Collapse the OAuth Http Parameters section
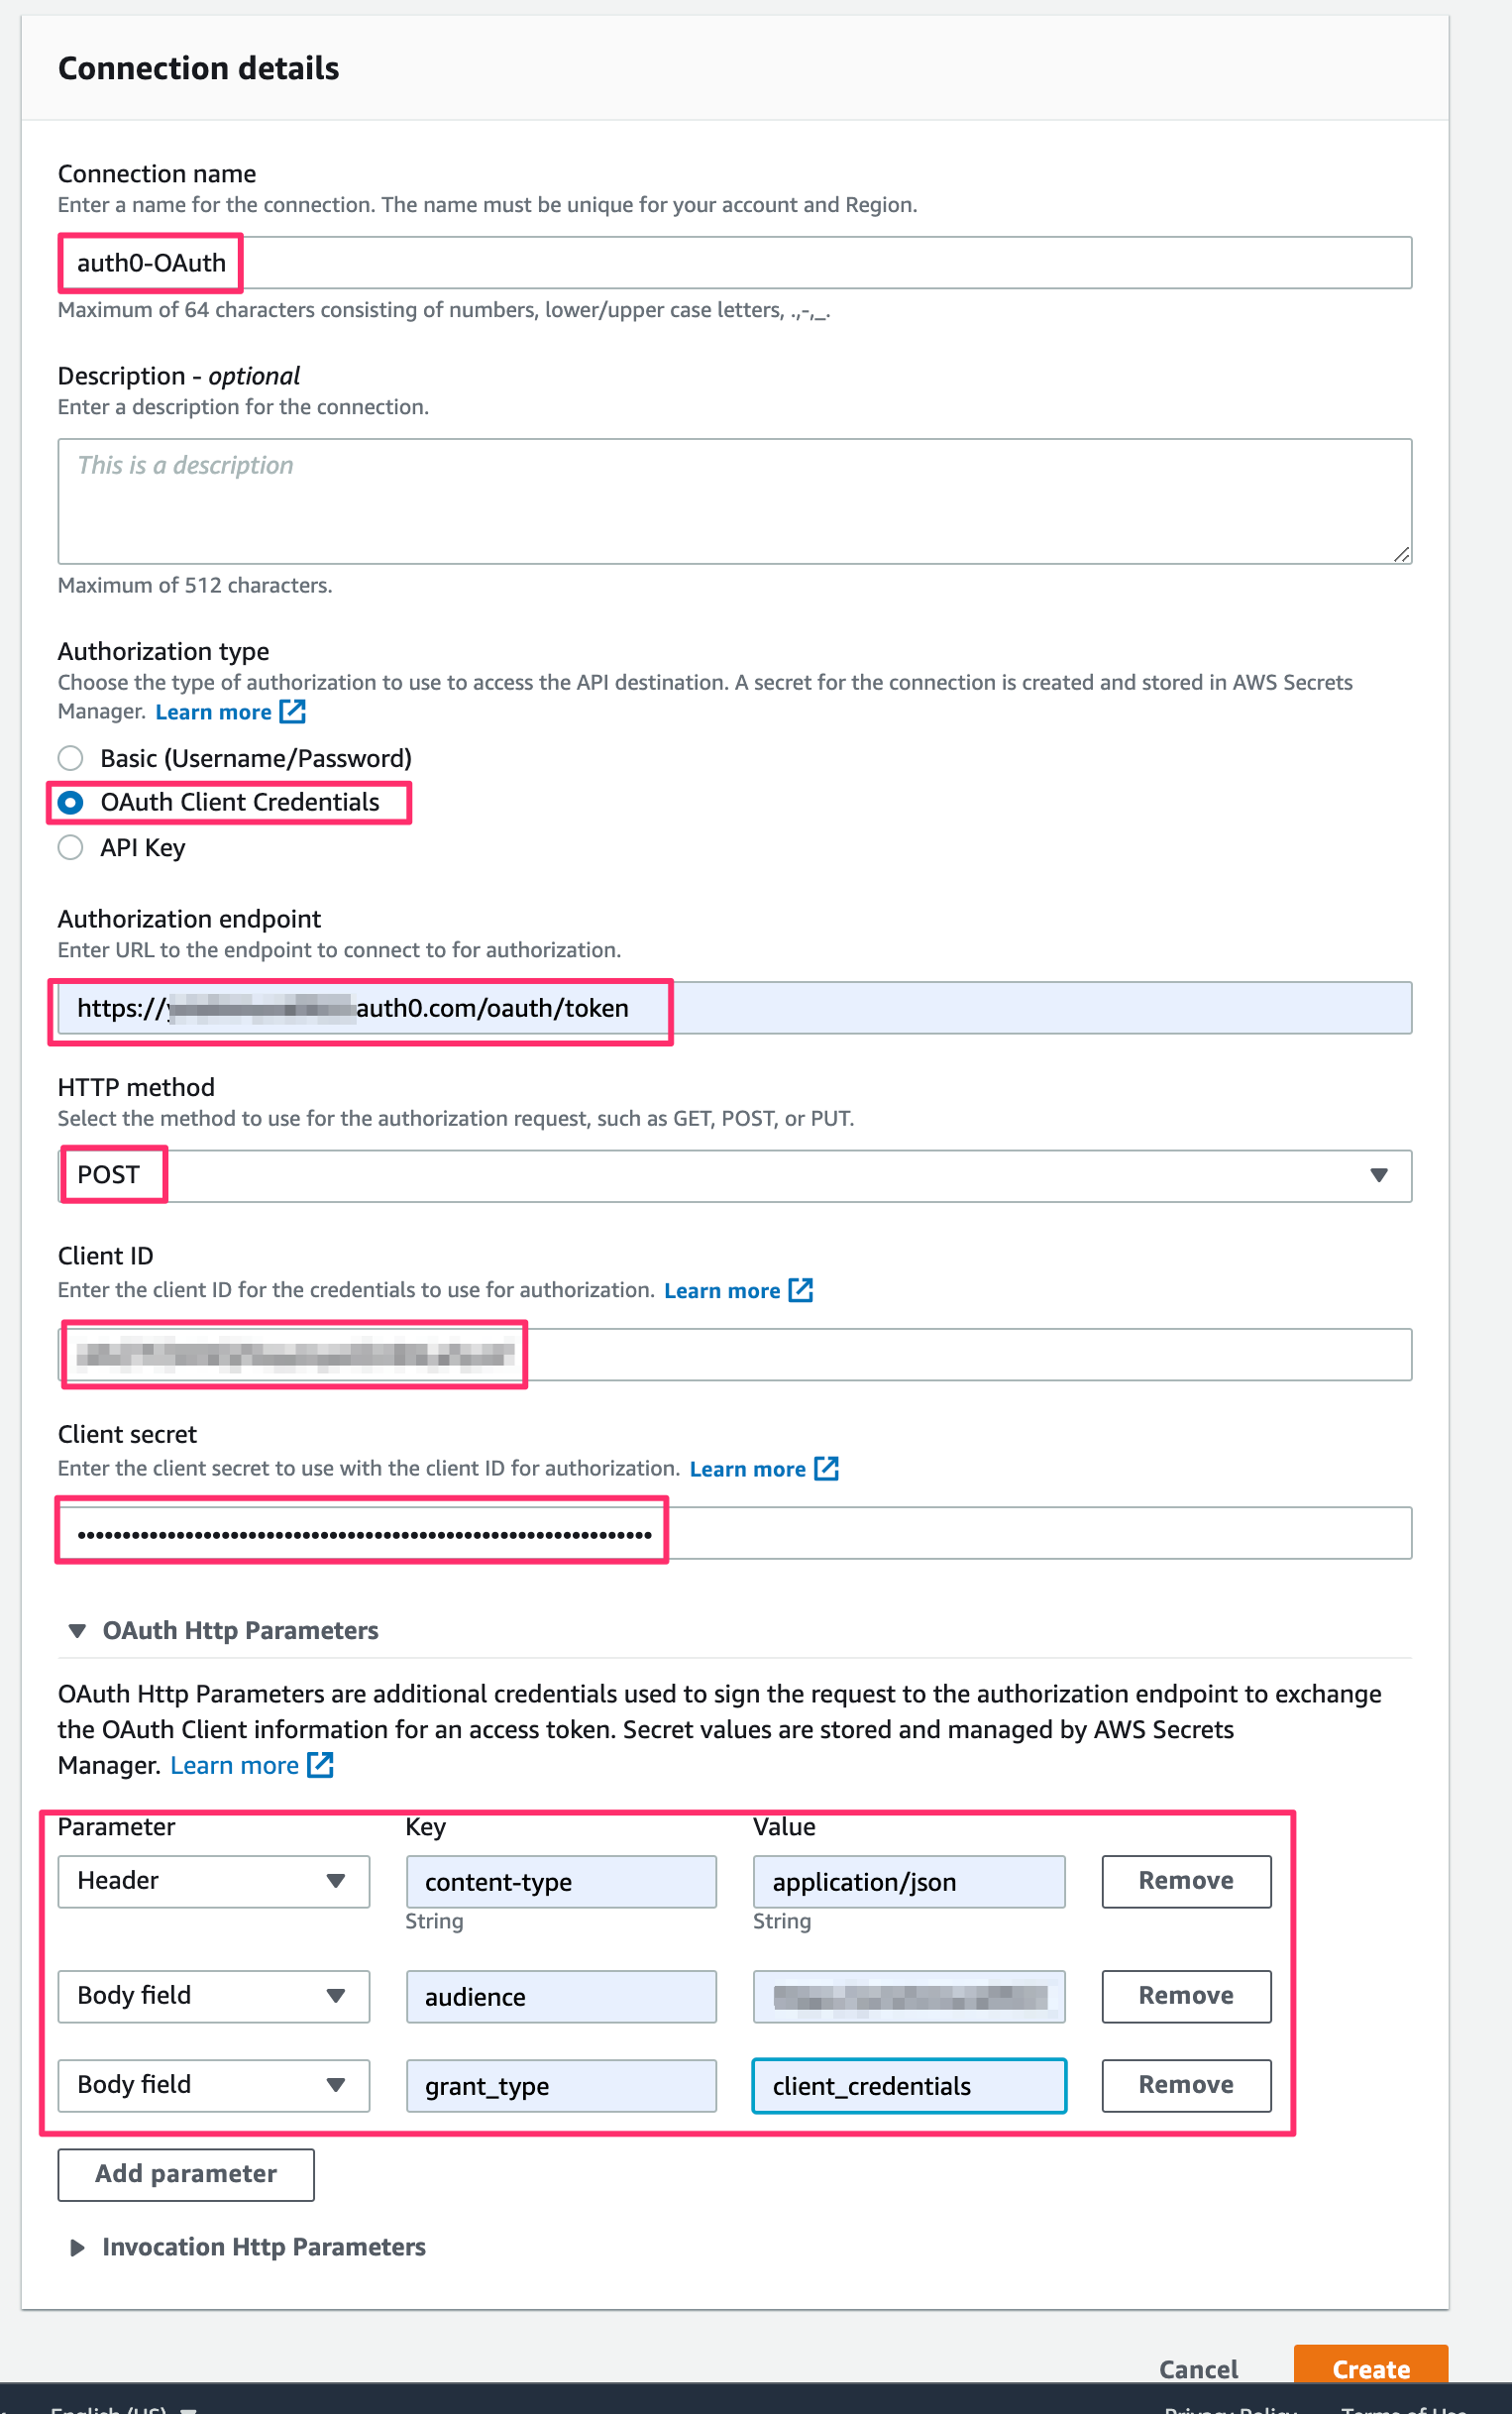Viewport: 1512px width, 2414px height. click(77, 1630)
